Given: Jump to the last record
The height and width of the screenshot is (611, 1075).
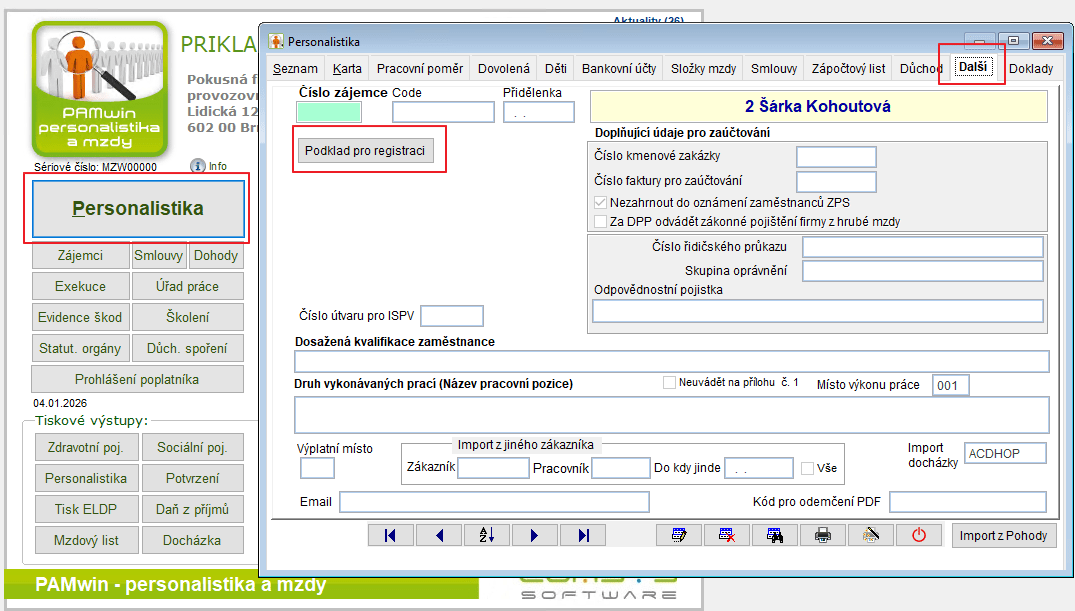Looking at the screenshot, I should 584,535.
